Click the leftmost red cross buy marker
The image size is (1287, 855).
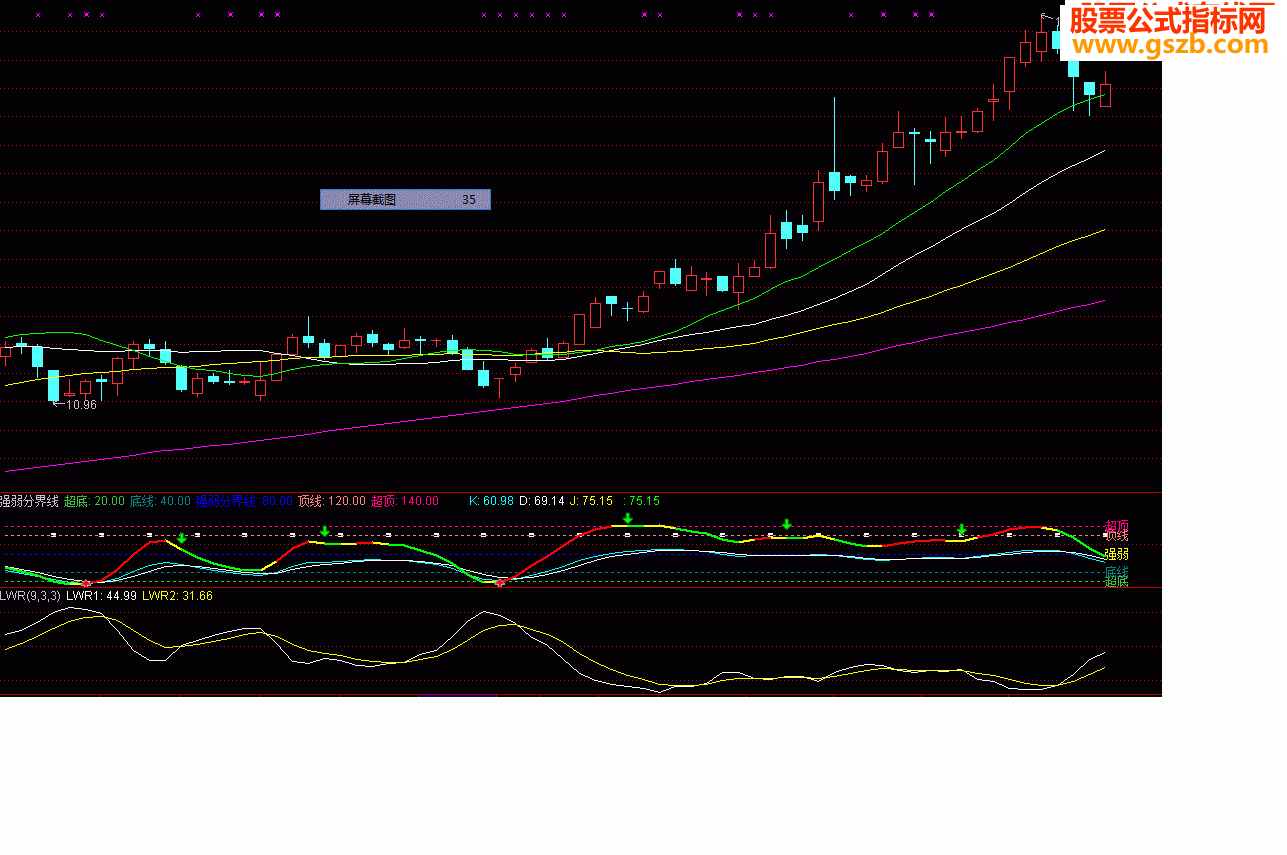[86, 583]
